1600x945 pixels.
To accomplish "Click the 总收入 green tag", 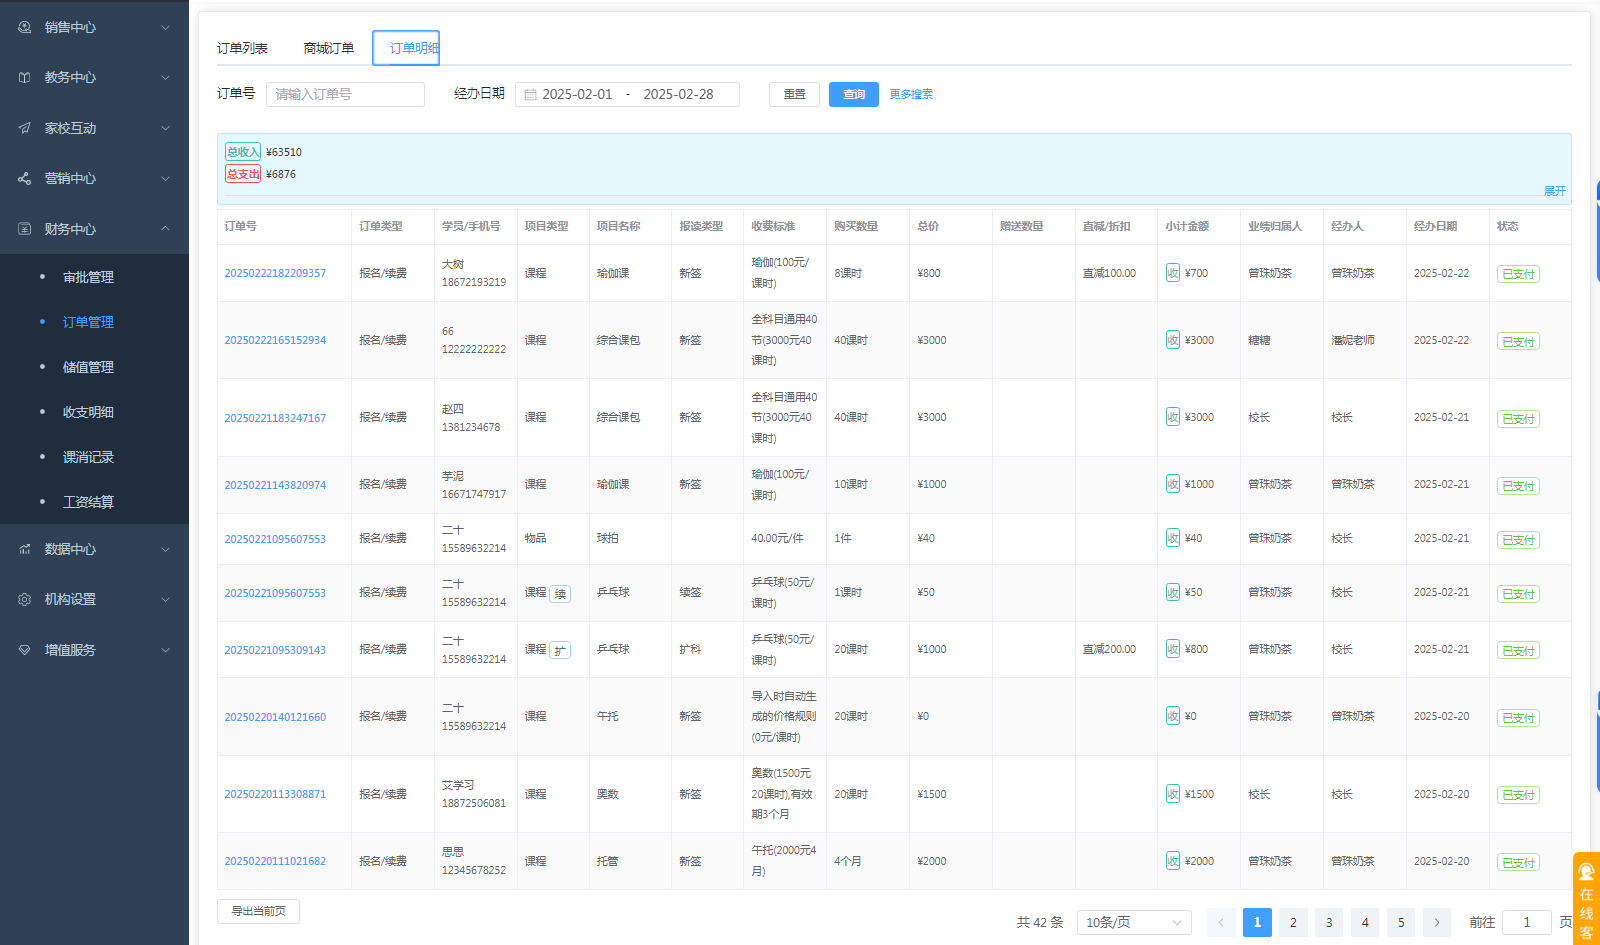I will point(243,152).
